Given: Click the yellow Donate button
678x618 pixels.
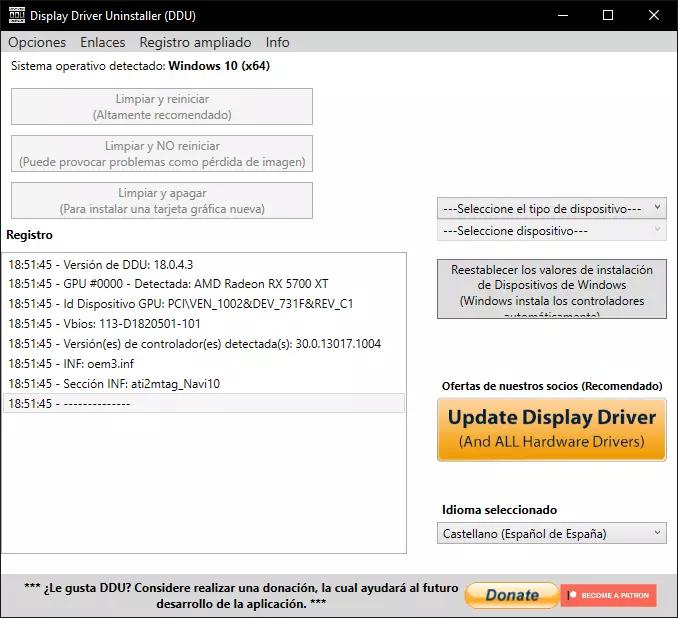Looking at the screenshot, I should pos(511,595).
